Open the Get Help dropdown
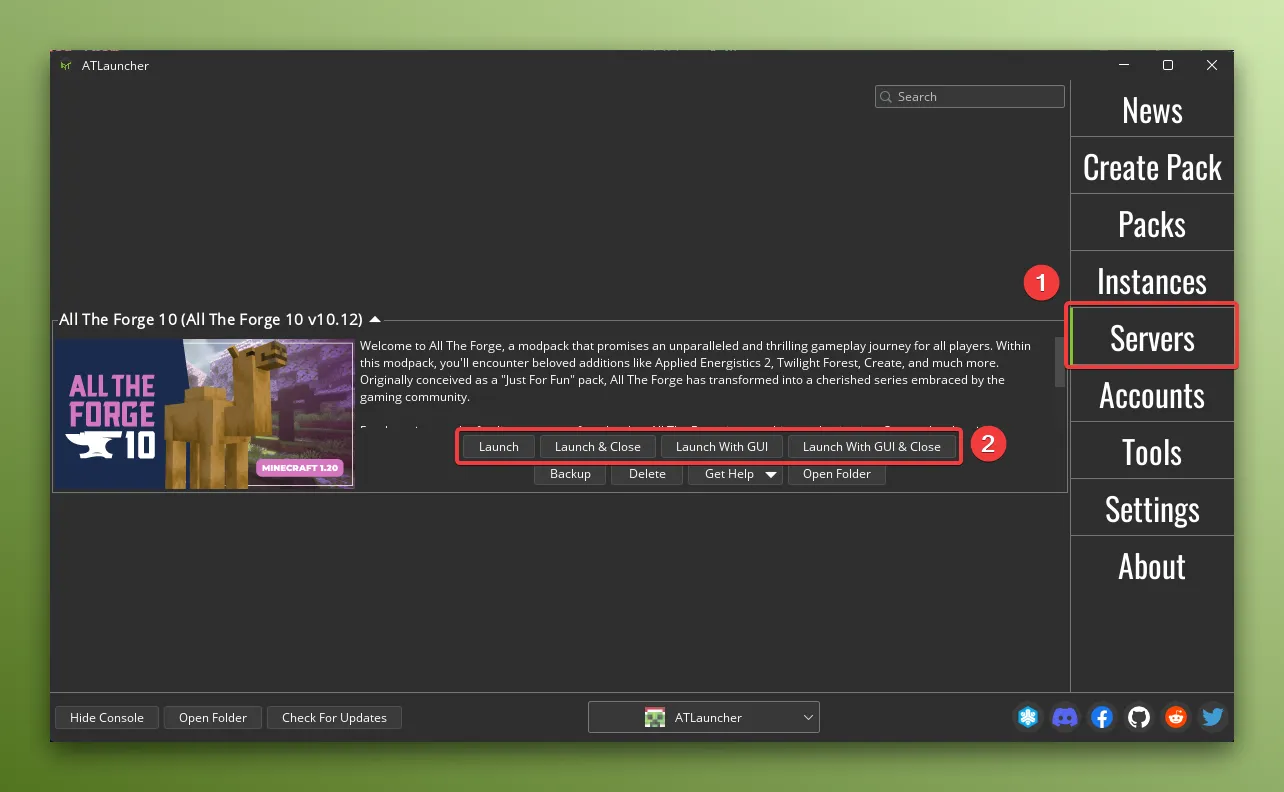Screen dimensions: 1284x792 pyautogui.click(x=735, y=474)
